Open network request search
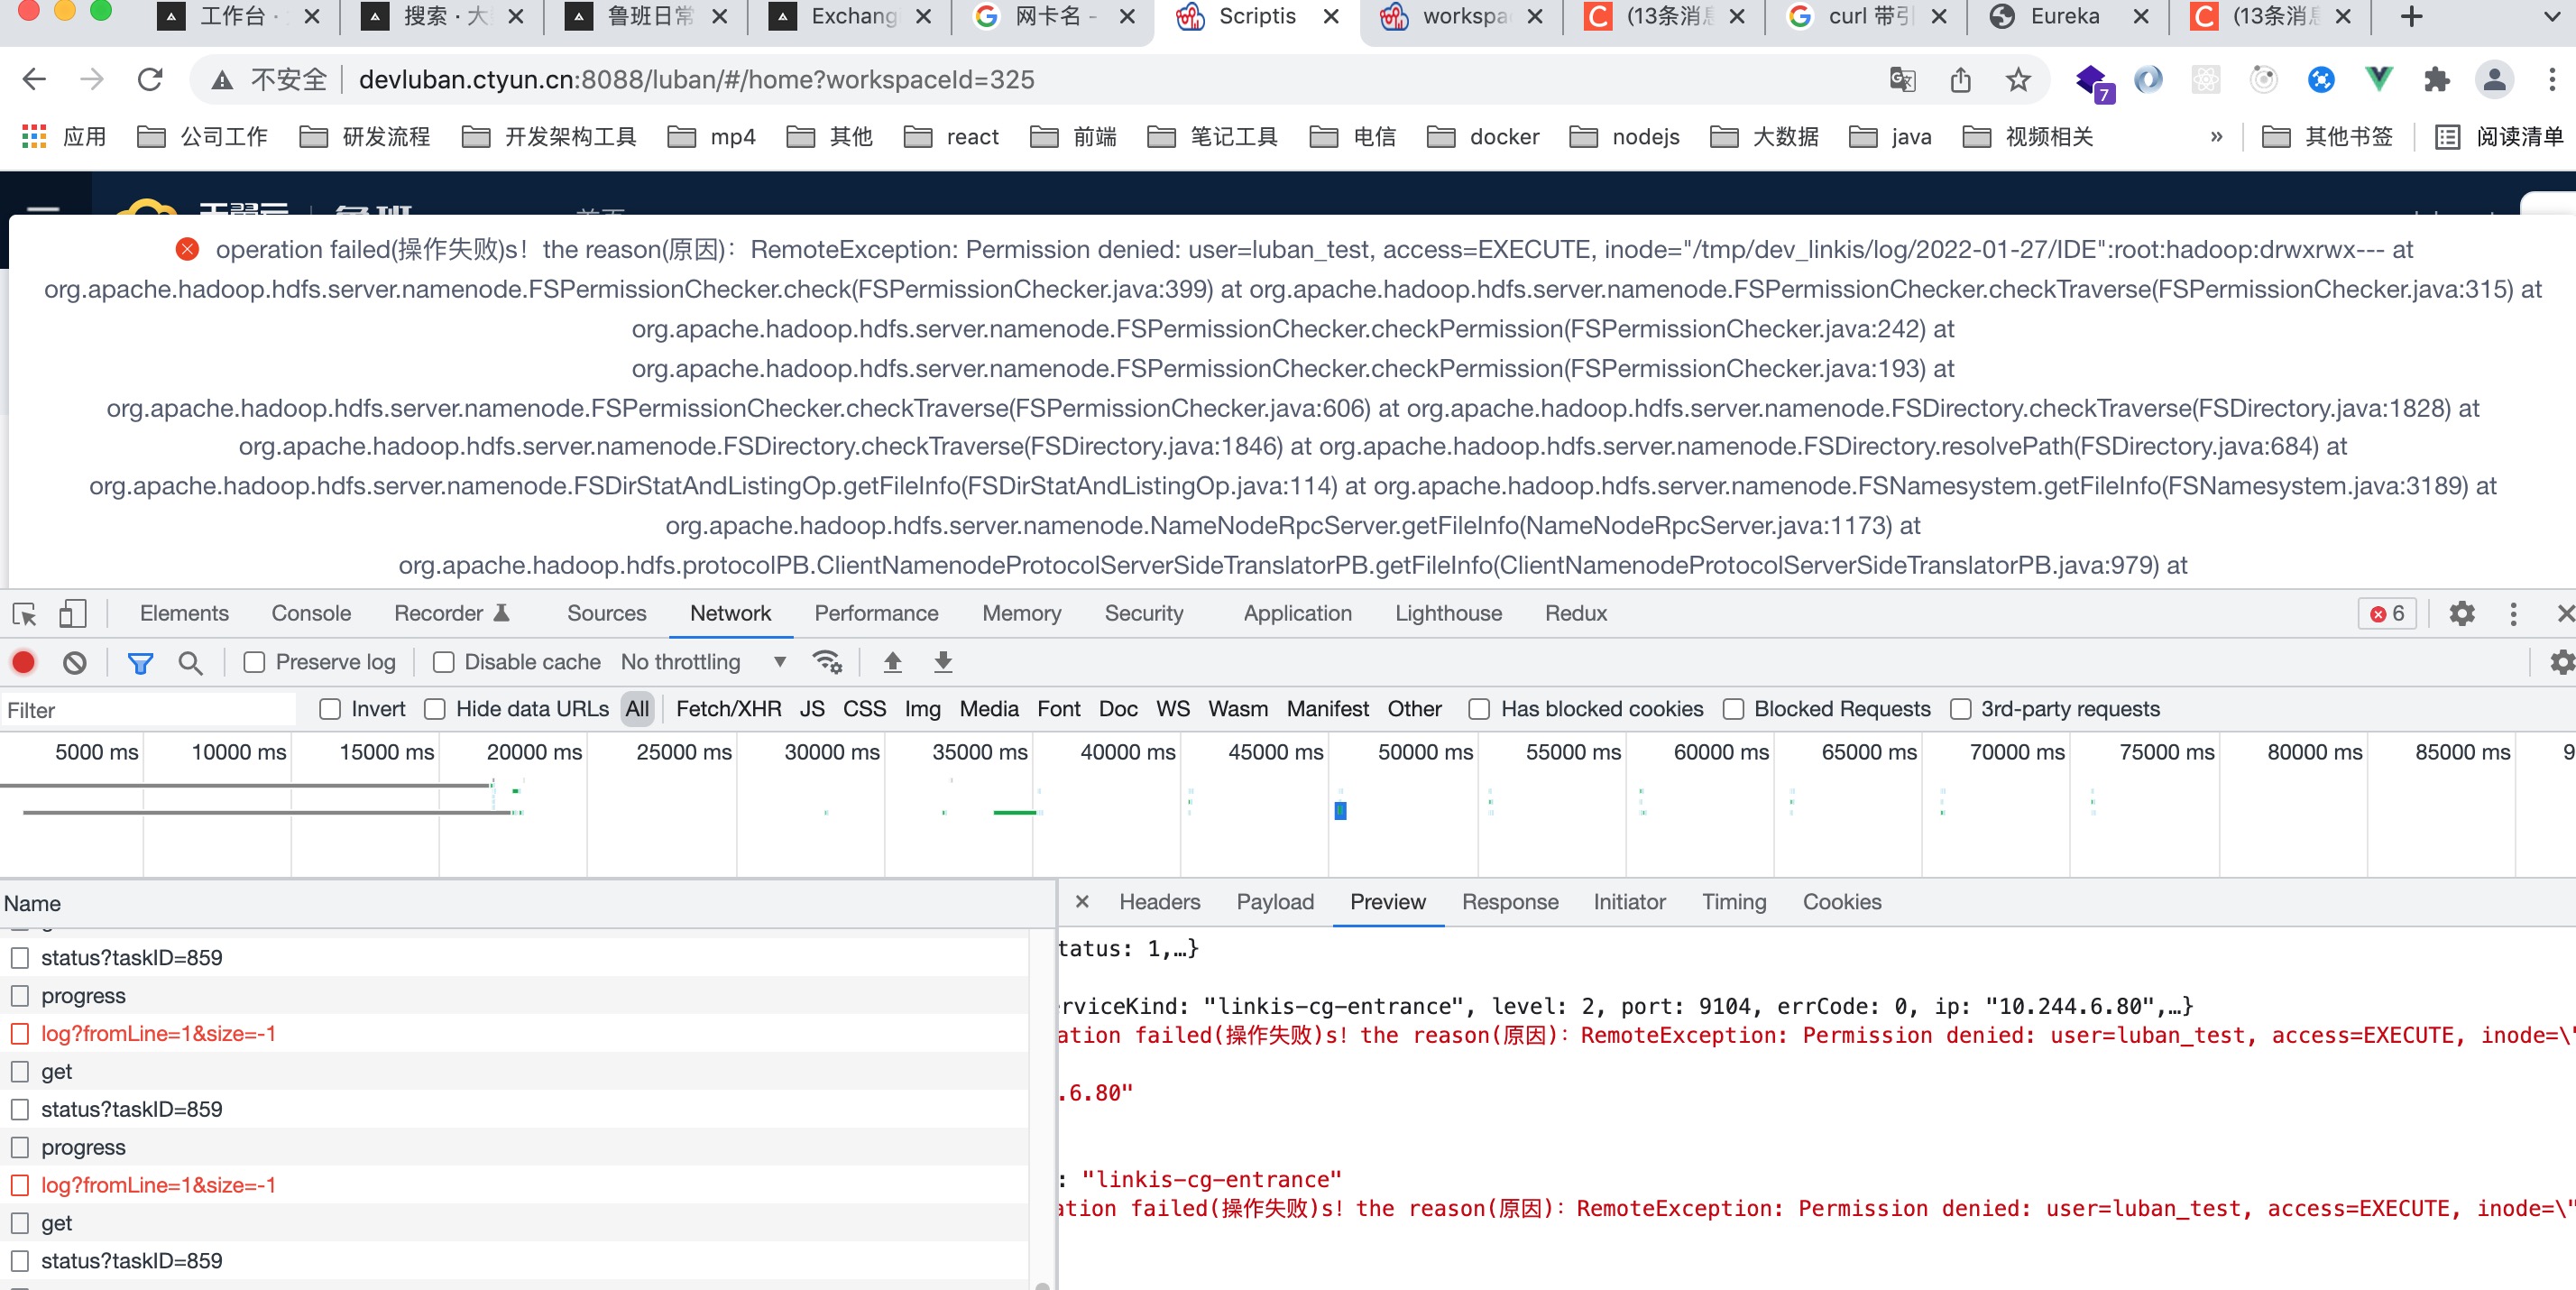The width and height of the screenshot is (2576, 1290). pos(190,662)
